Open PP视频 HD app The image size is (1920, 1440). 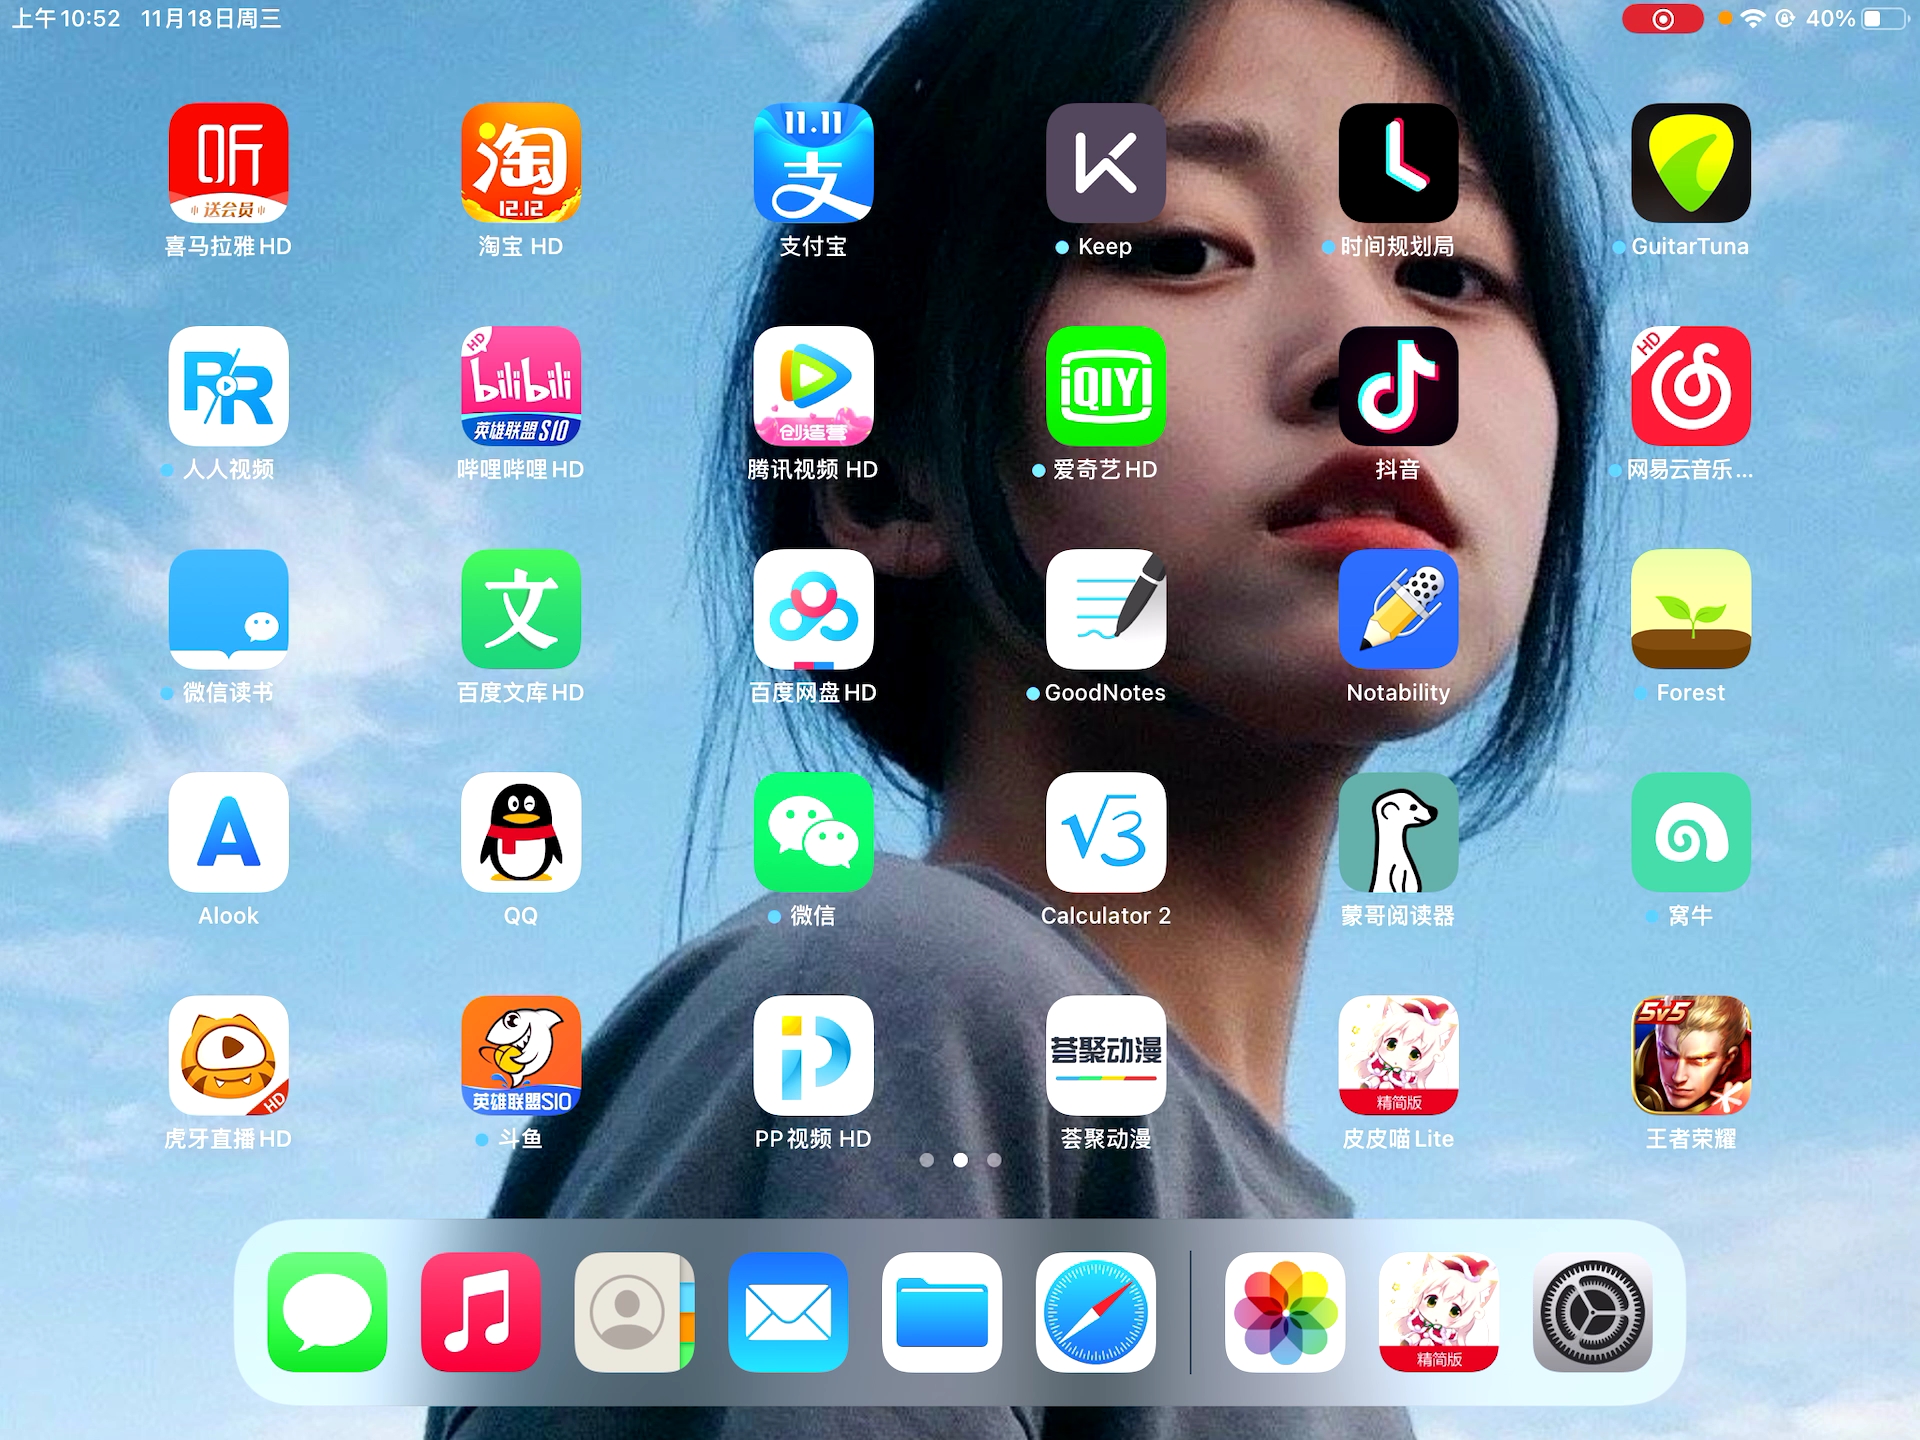(x=813, y=1054)
